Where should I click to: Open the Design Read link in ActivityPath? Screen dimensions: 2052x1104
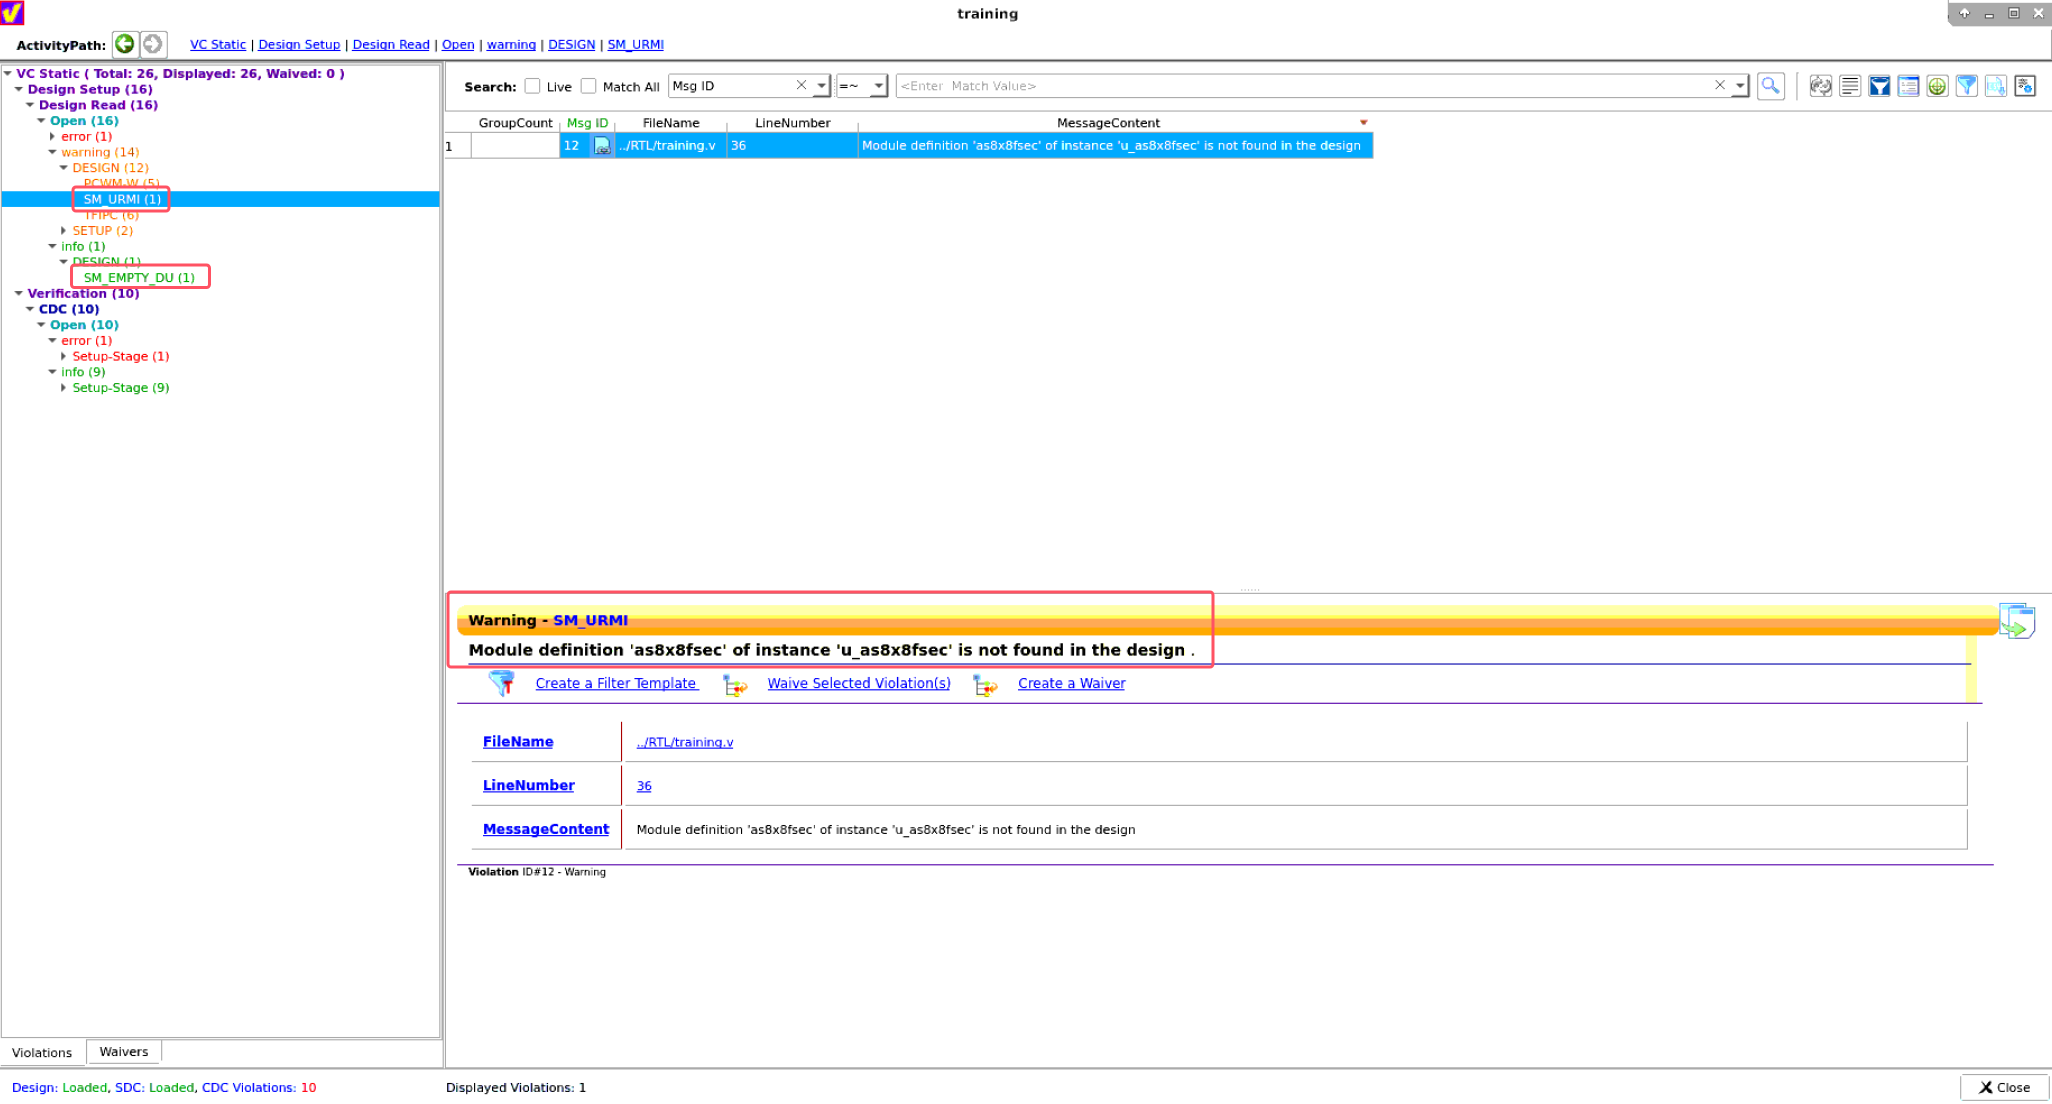[390, 44]
